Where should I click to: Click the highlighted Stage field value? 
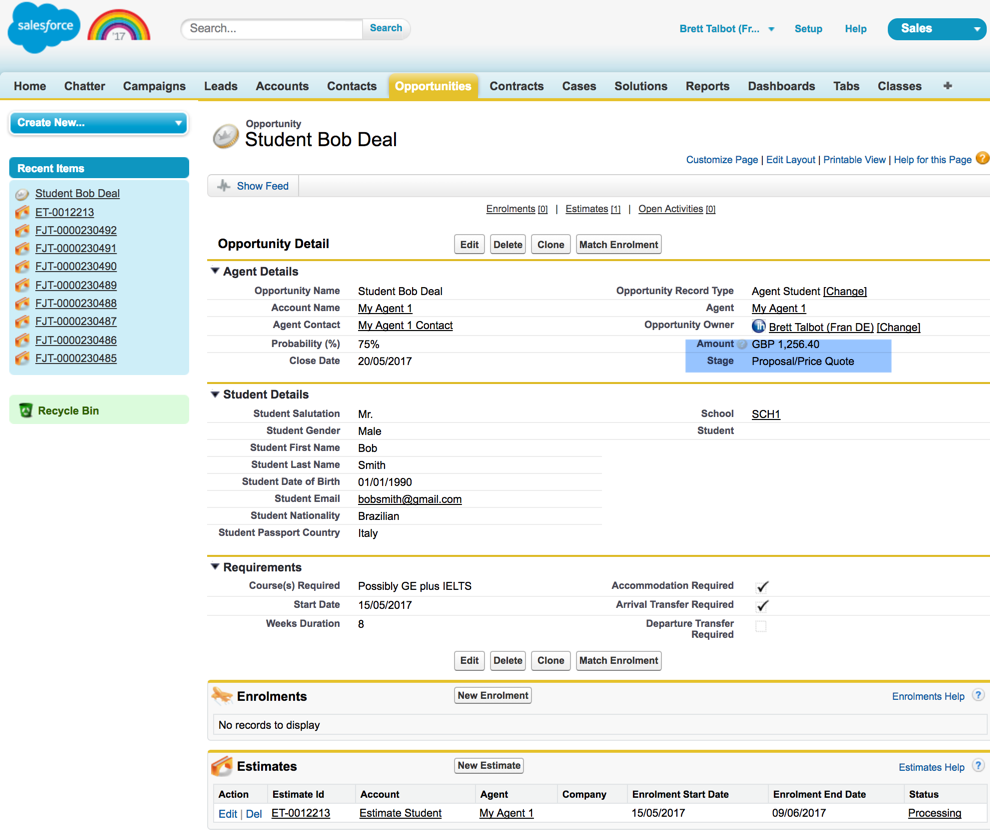pyautogui.click(x=802, y=361)
